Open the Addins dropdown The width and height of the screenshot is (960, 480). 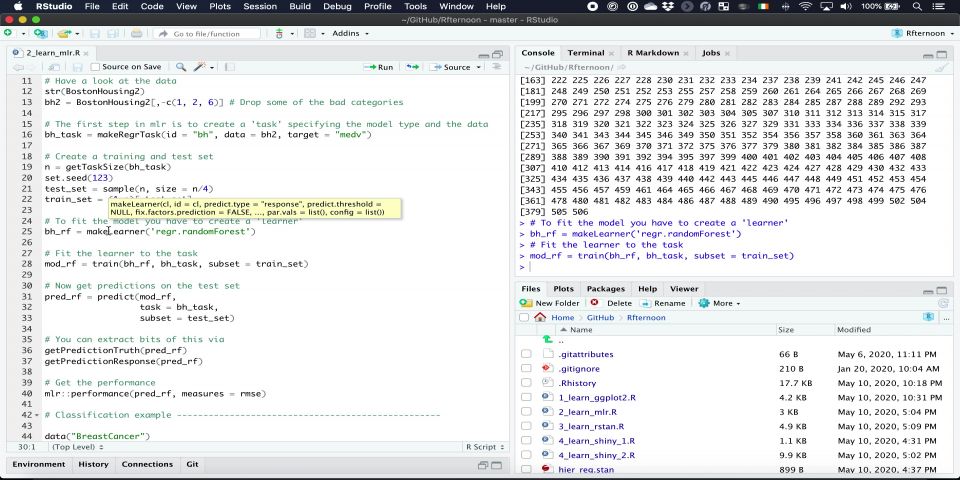pos(348,33)
